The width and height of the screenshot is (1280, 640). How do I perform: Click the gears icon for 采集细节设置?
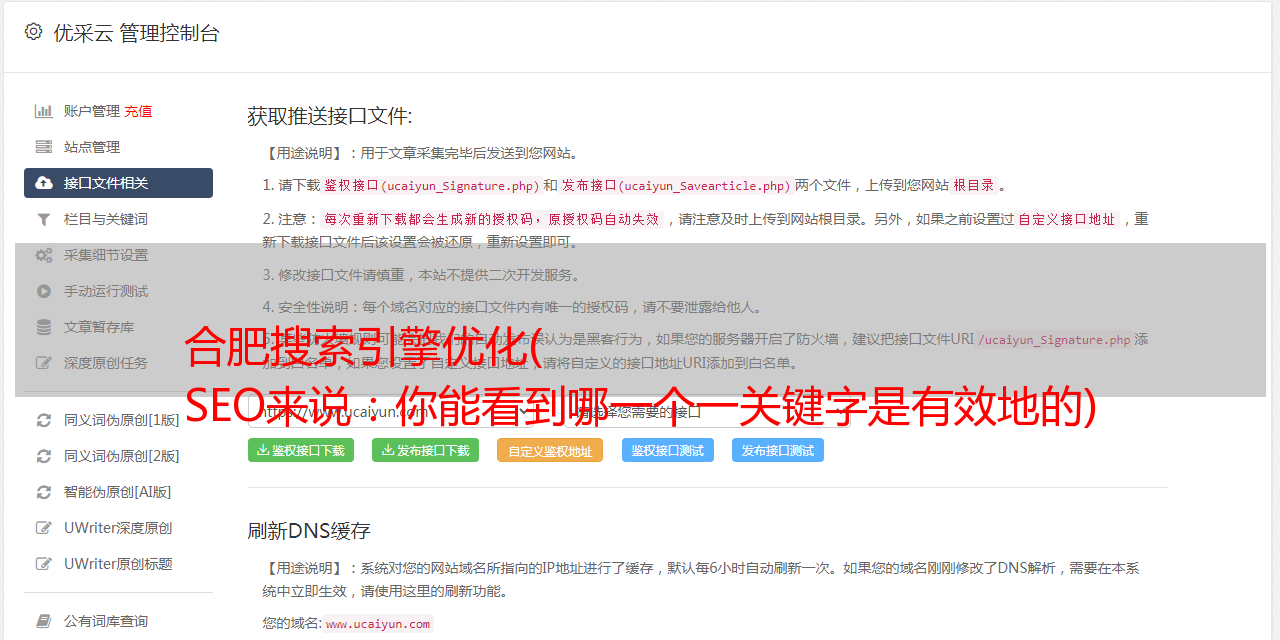pyautogui.click(x=44, y=255)
